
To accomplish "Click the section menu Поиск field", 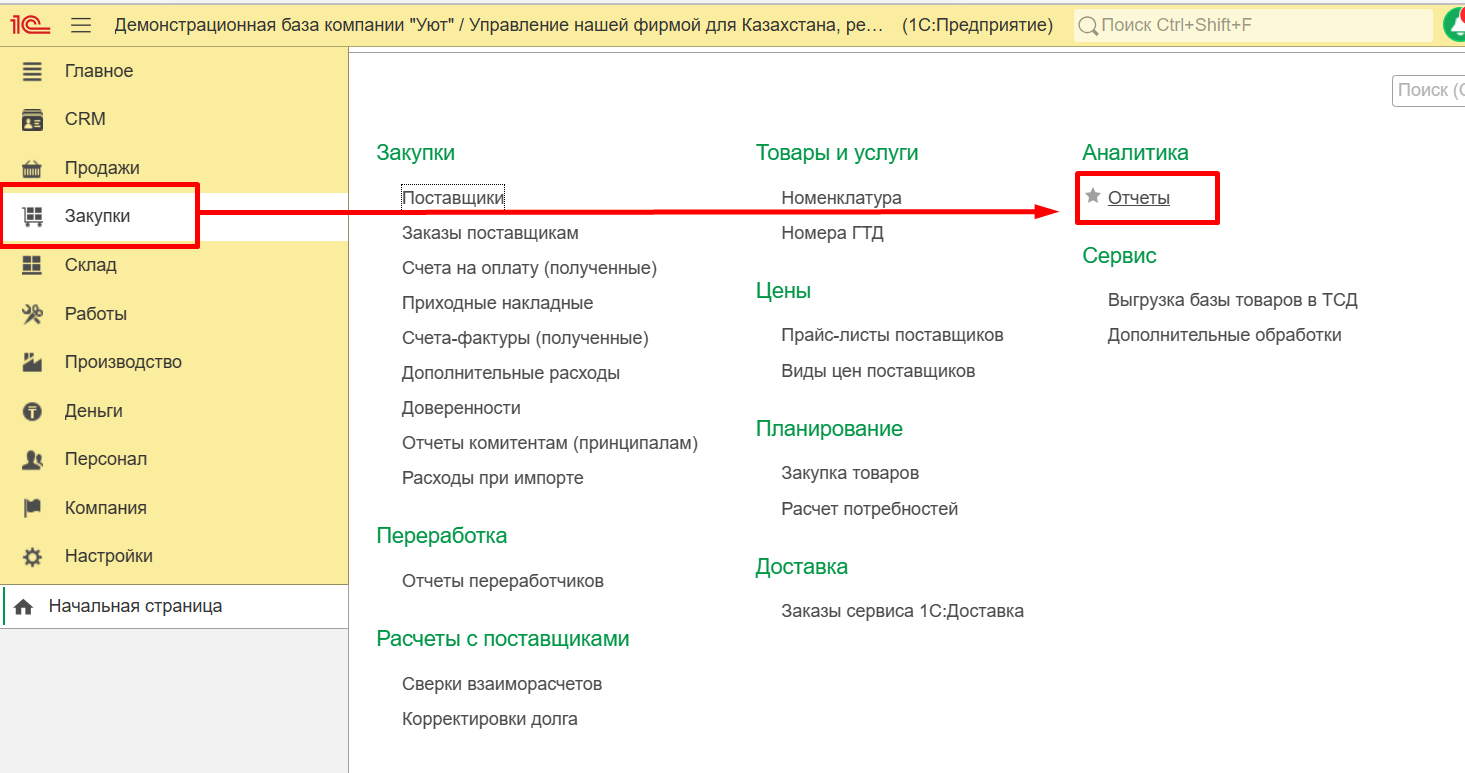I will [x=1428, y=90].
